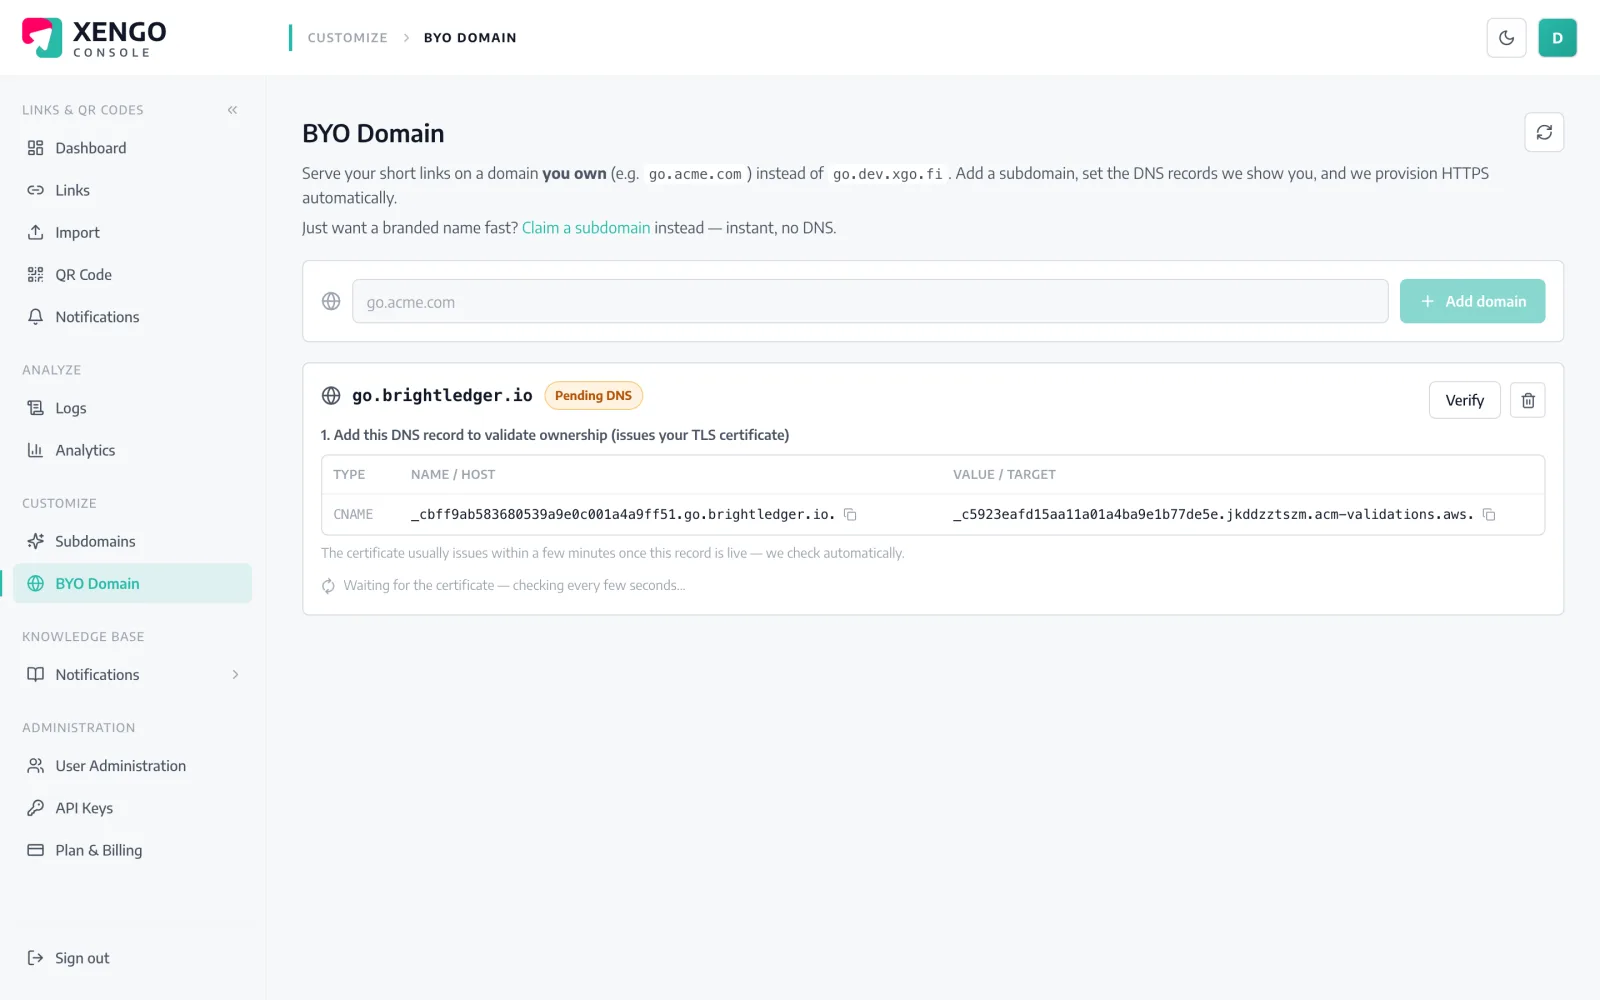Open Dashboard from the sidebar
Screen dimensions: 1600x1000
point(132,148)
